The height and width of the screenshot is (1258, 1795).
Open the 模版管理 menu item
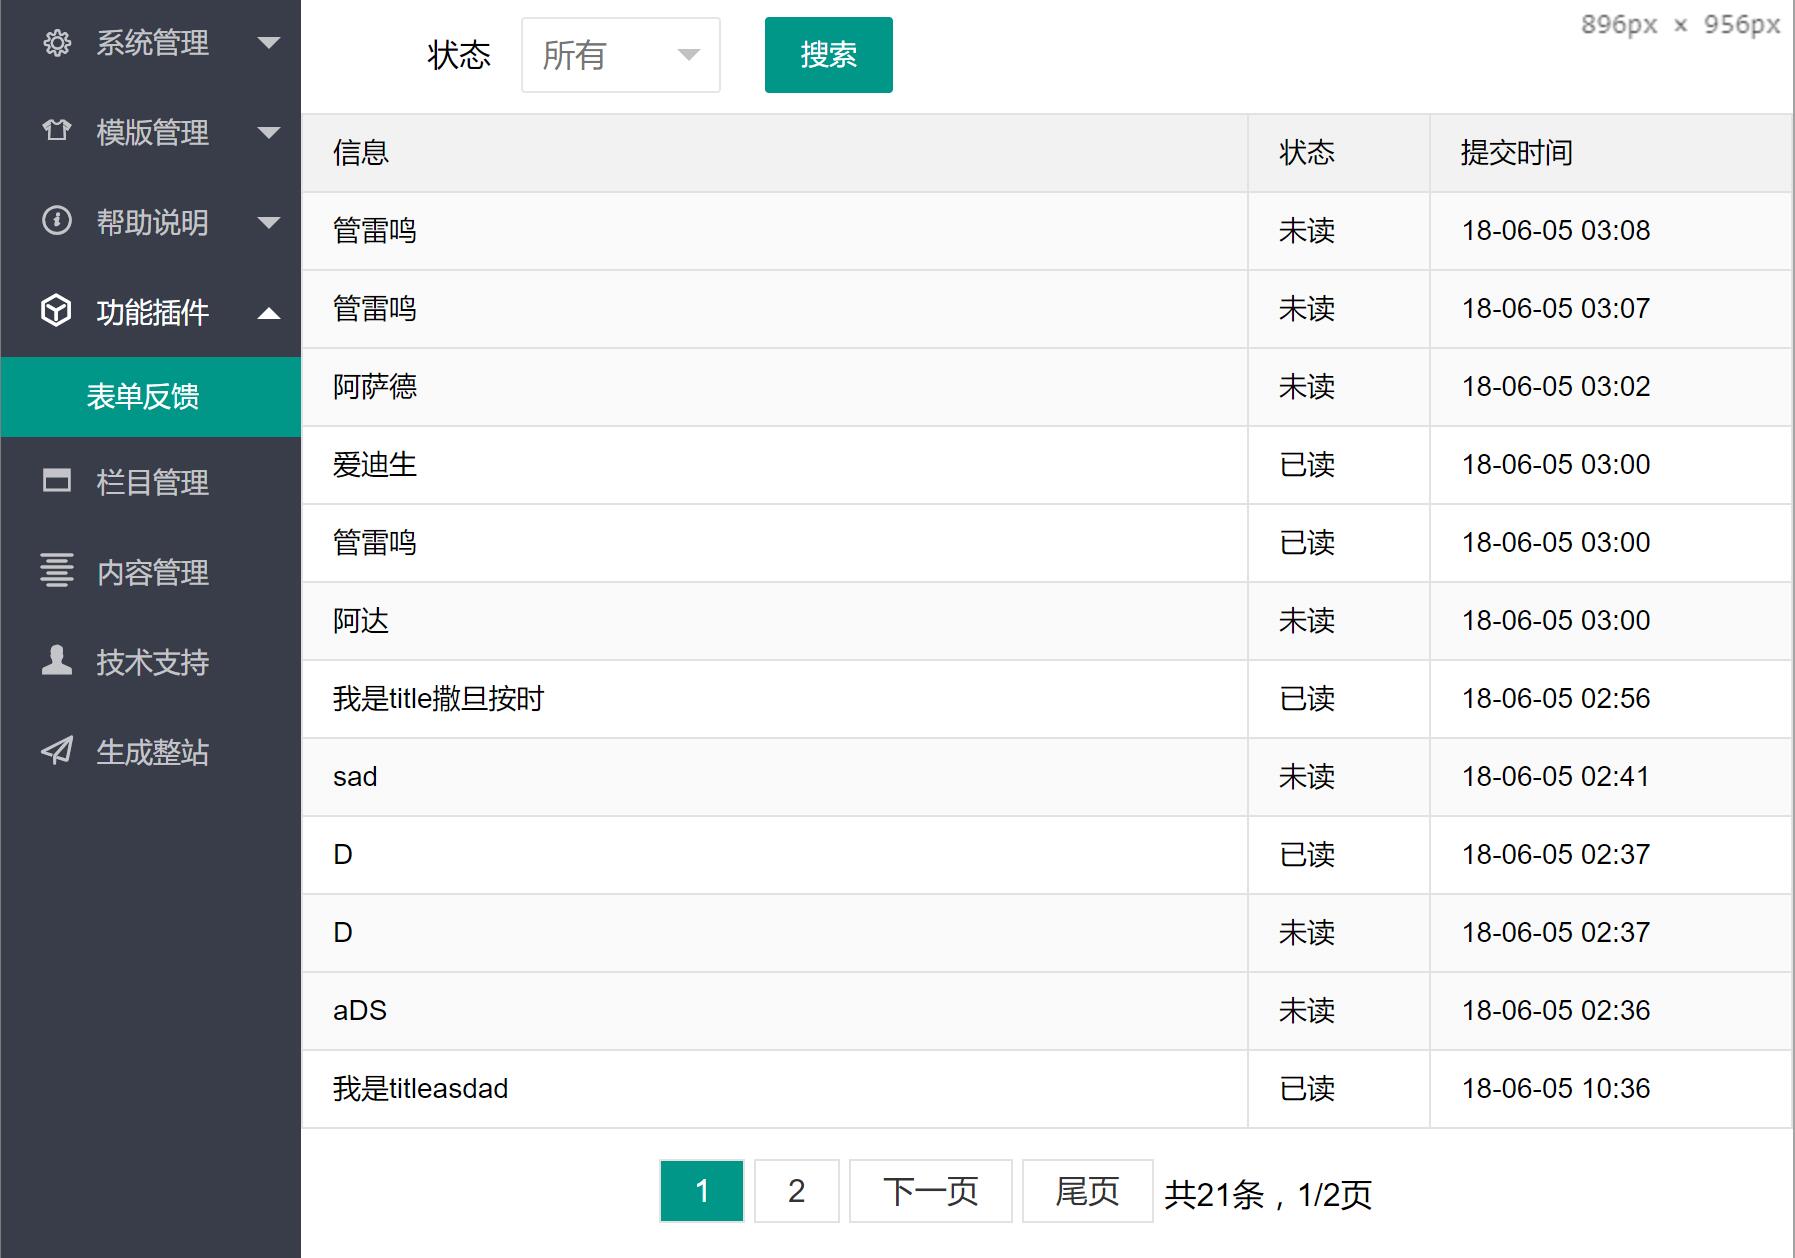pyautogui.click(x=151, y=132)
